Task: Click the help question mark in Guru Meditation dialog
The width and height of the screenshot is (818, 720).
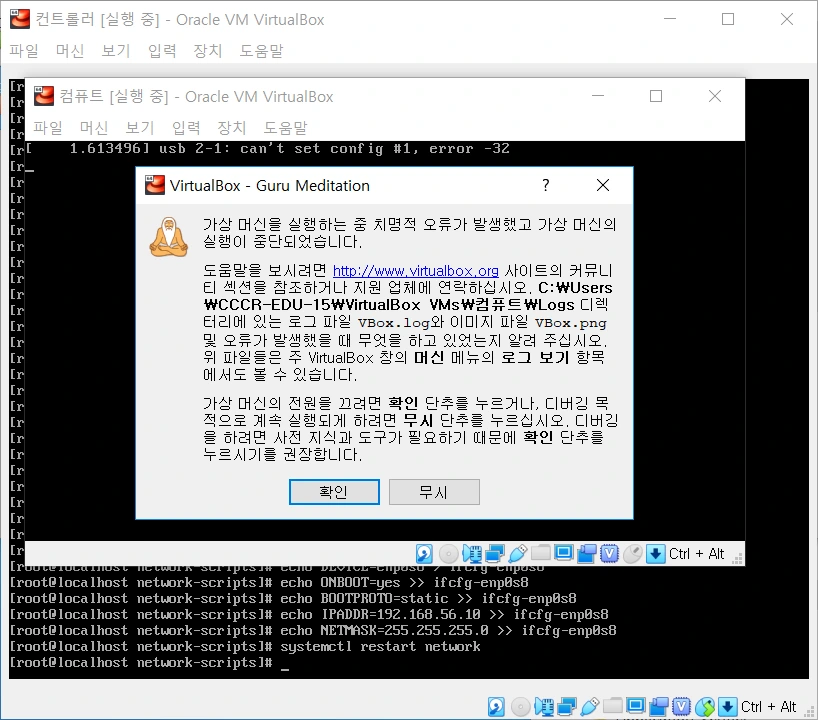Action: (x=546, y=185)
